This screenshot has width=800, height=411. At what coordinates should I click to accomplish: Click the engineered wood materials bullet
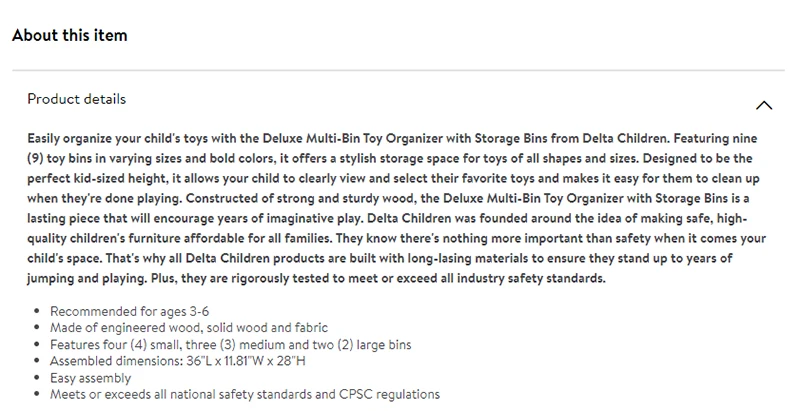187,328
